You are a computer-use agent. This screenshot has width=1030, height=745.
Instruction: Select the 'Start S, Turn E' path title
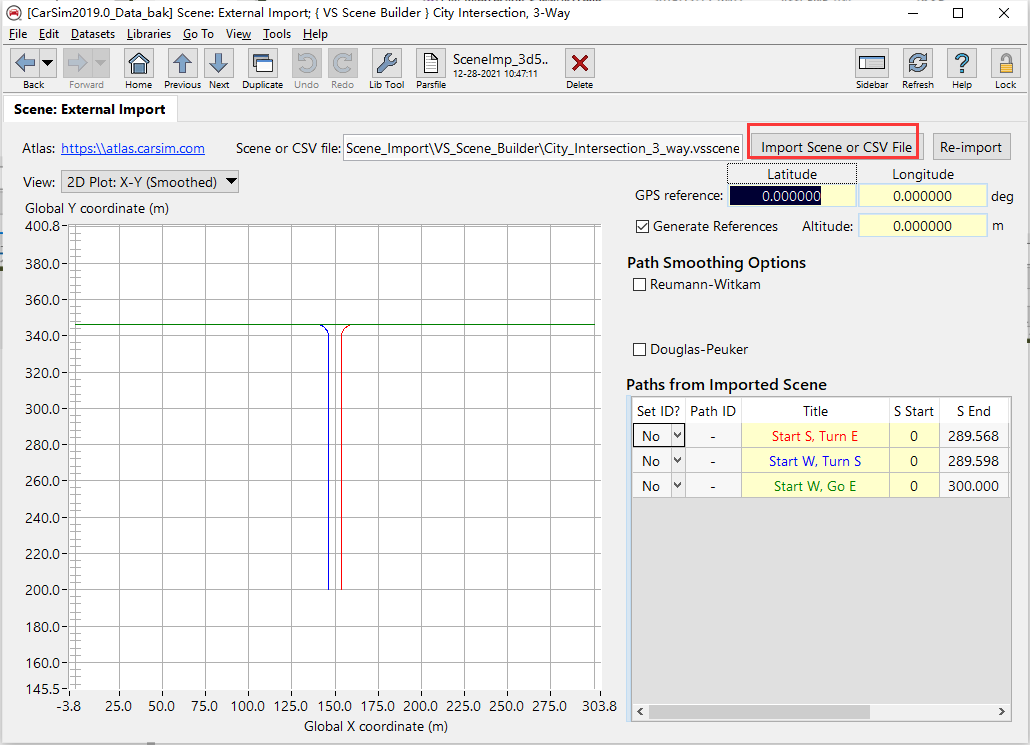pyautogui.click(x=815, y=436)
